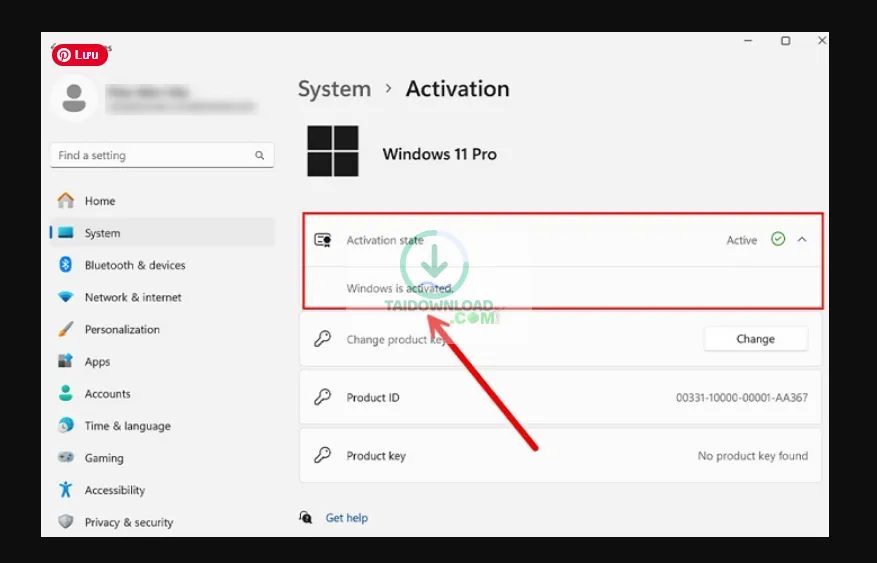Click the Product key label
The height and width of the screenshot is (563, 877).
coord(376,456)
